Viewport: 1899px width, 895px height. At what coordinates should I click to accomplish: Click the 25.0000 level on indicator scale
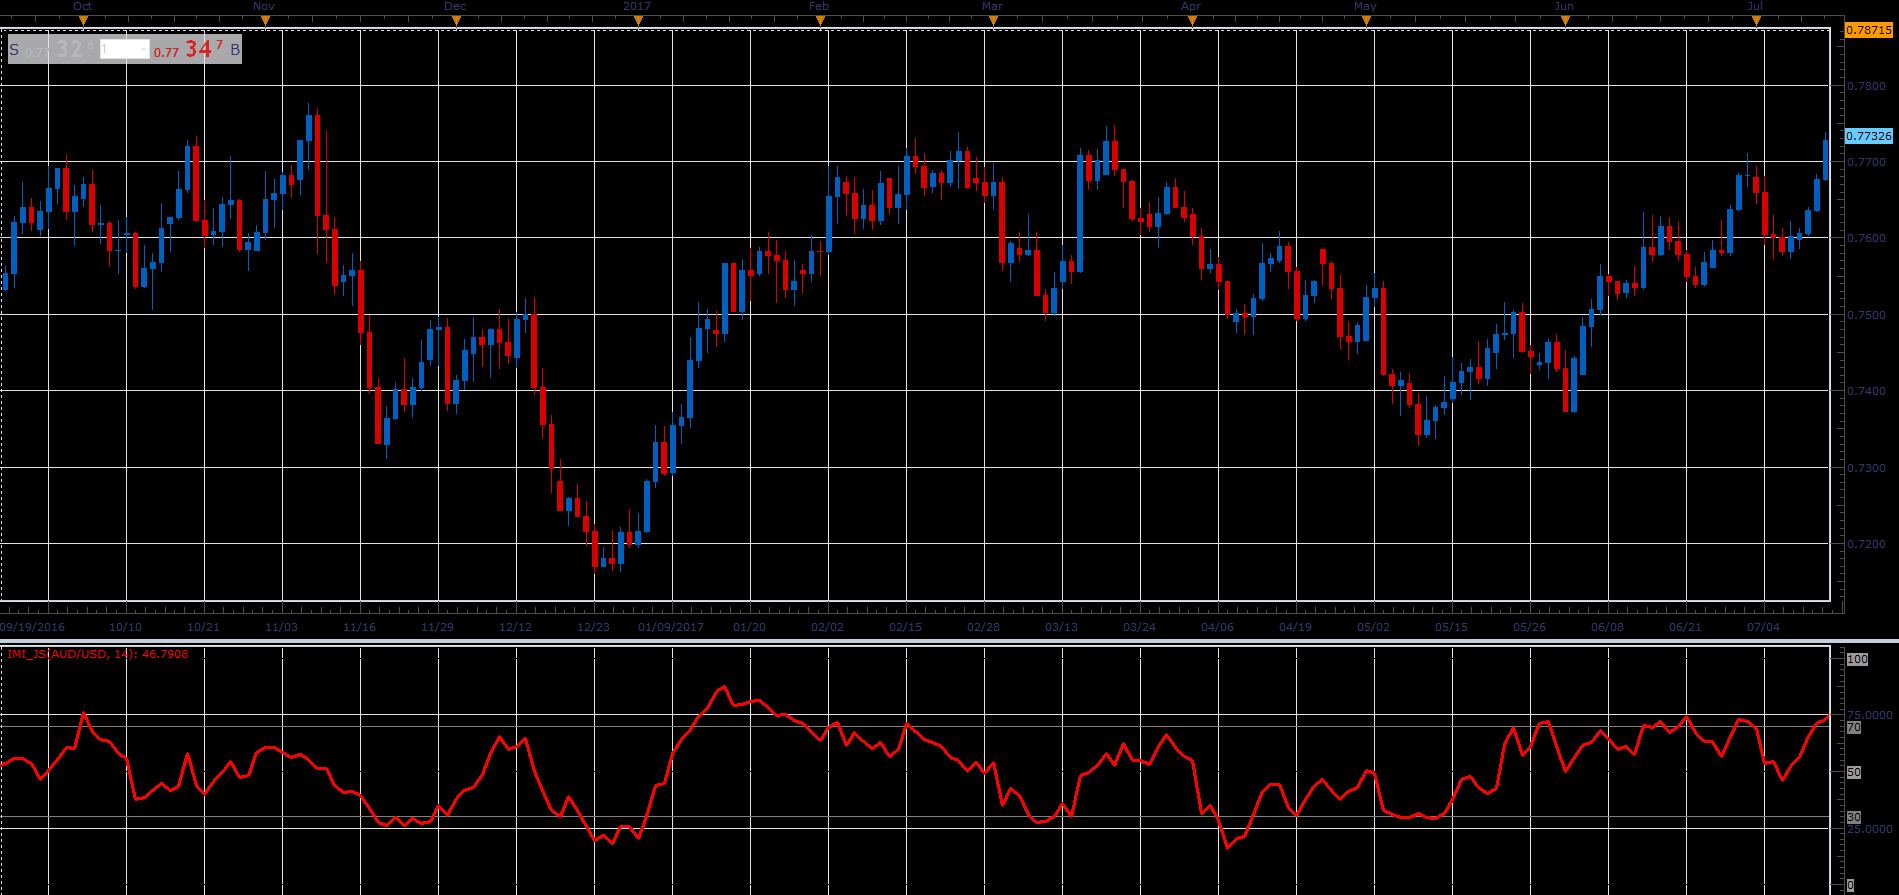coord(1869,829)
